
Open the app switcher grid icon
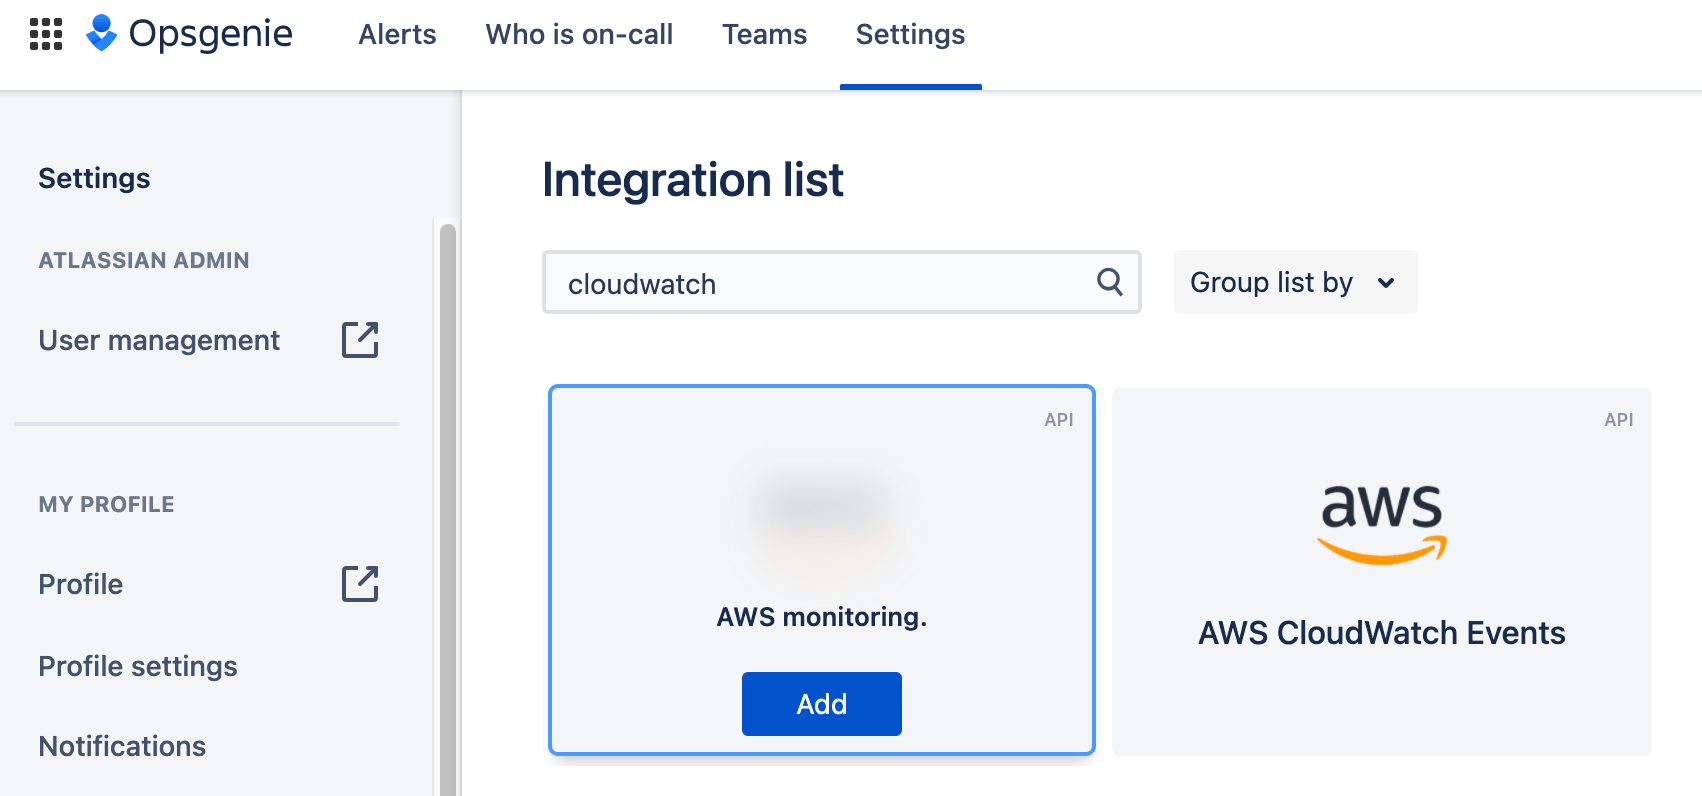[x=46, y=34]
